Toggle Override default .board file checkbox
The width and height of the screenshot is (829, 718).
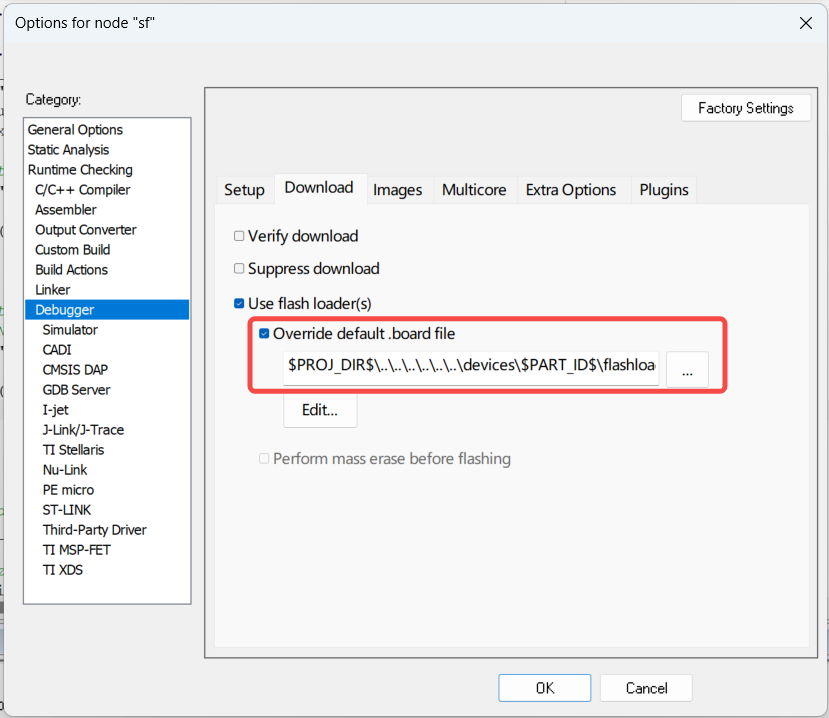point(264,334)
